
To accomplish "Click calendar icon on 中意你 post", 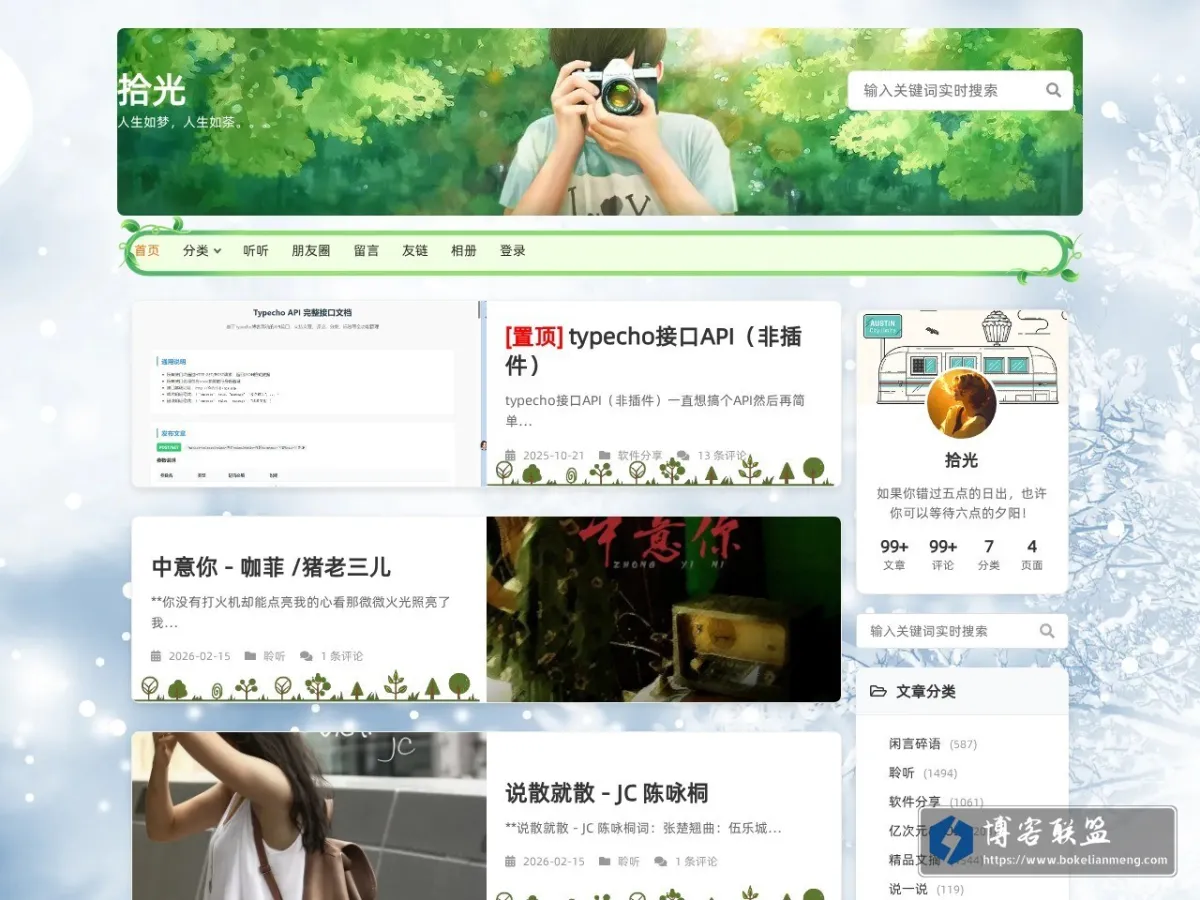I will tap(156, 656).
